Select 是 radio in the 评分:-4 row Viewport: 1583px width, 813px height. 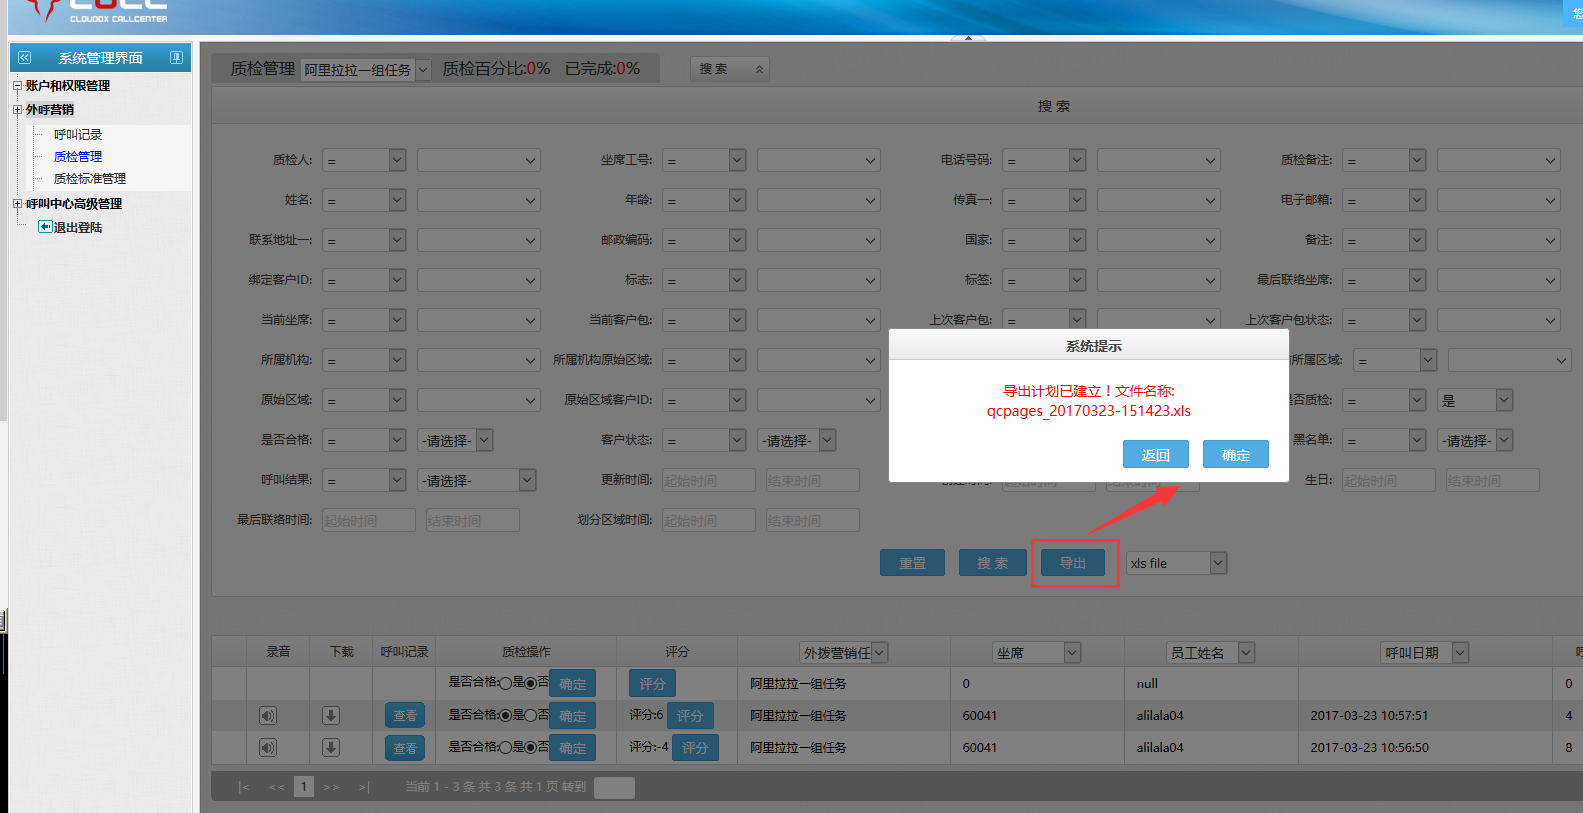click(x=506, y=747)
